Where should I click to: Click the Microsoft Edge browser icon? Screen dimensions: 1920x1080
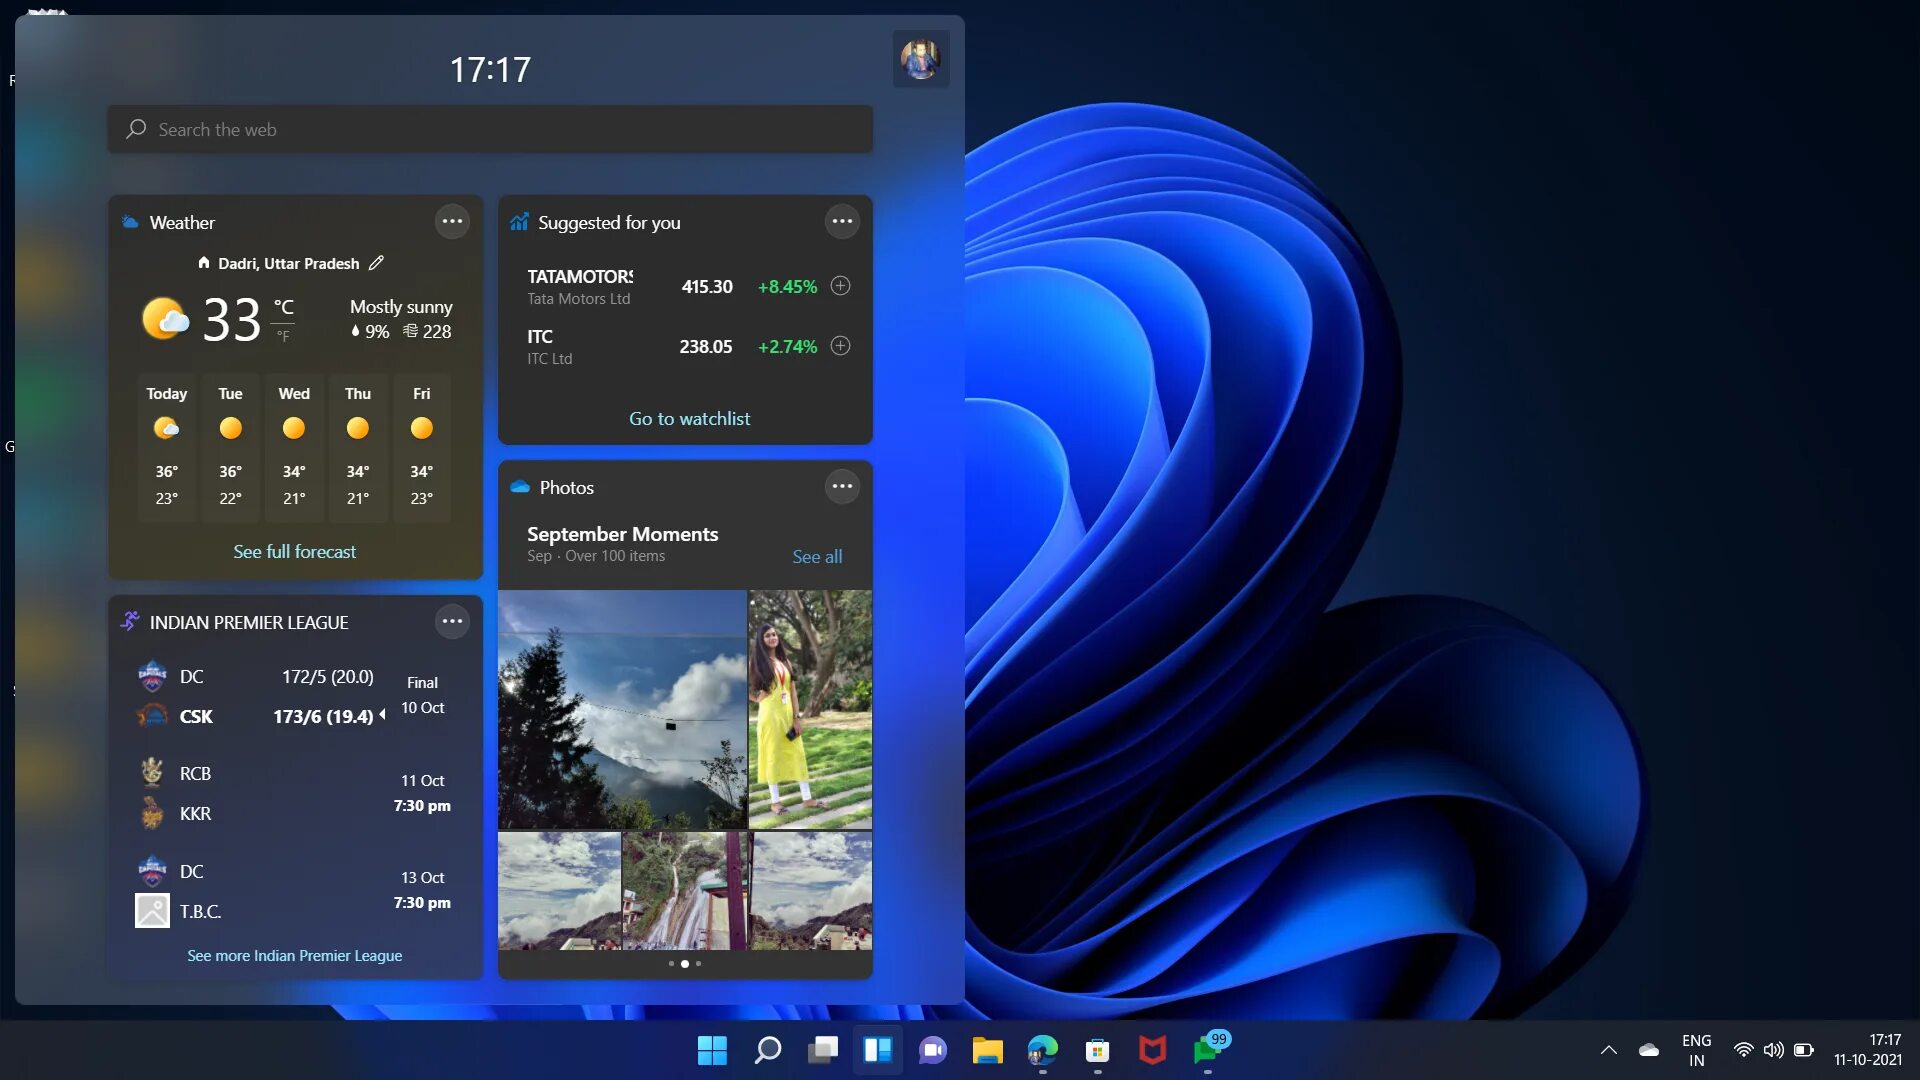pos(1042,1050)
